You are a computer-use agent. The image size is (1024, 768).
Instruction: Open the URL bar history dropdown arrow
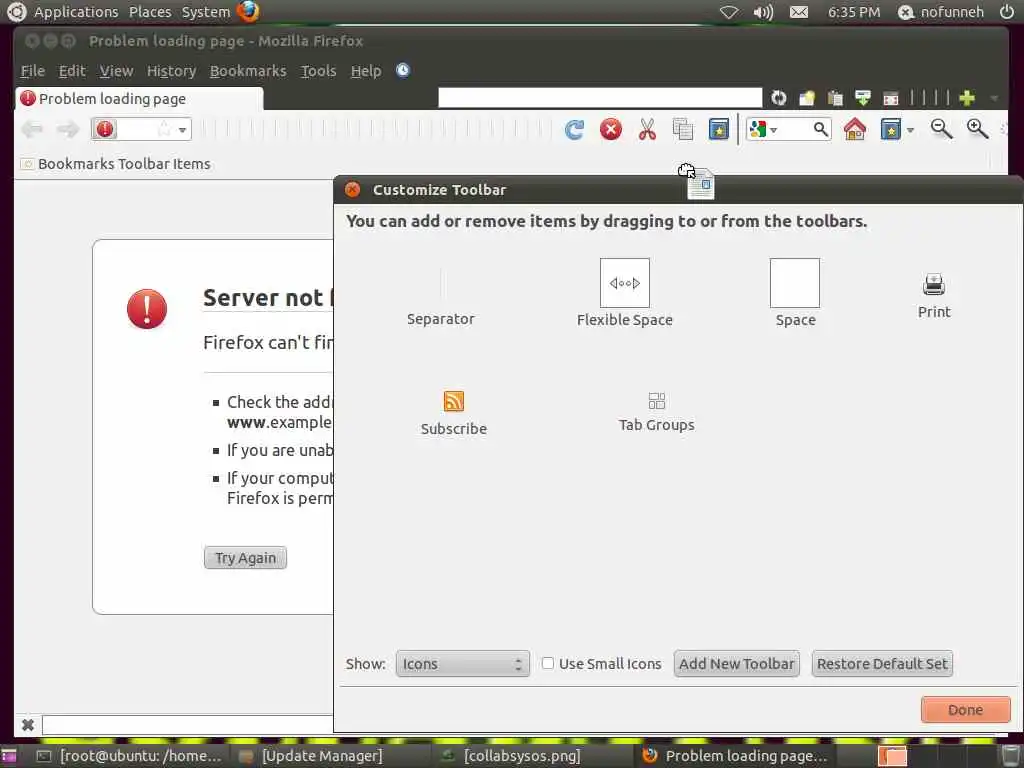point(182,130)
